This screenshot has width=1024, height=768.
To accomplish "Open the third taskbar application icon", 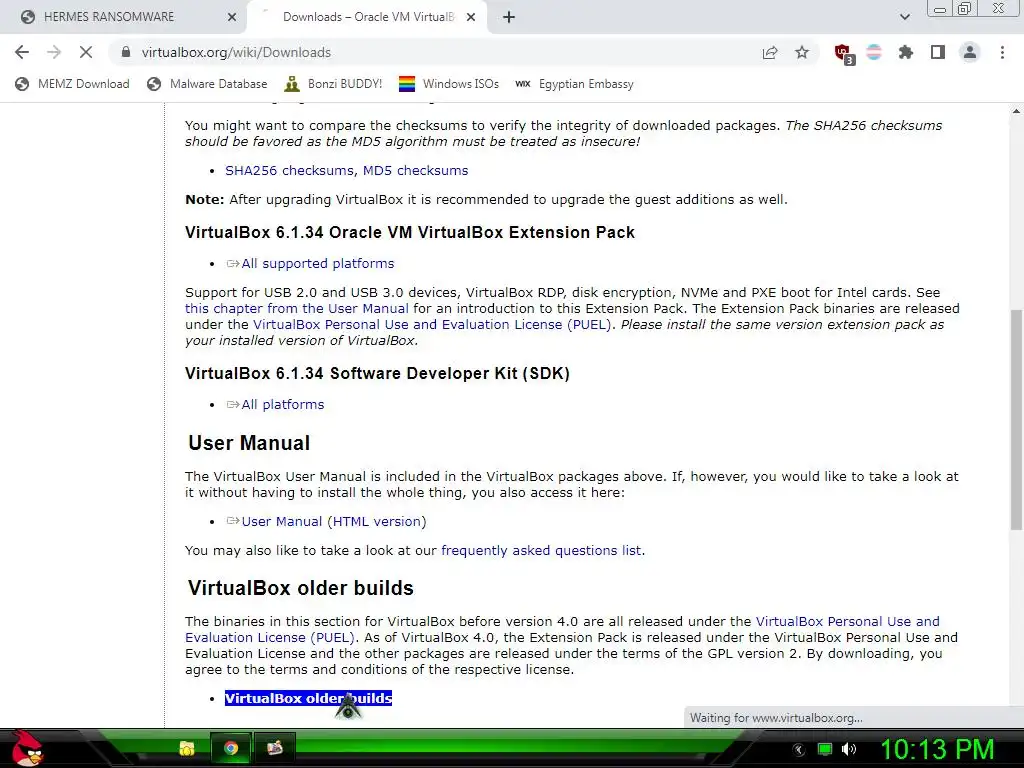I will pos(275,748).
